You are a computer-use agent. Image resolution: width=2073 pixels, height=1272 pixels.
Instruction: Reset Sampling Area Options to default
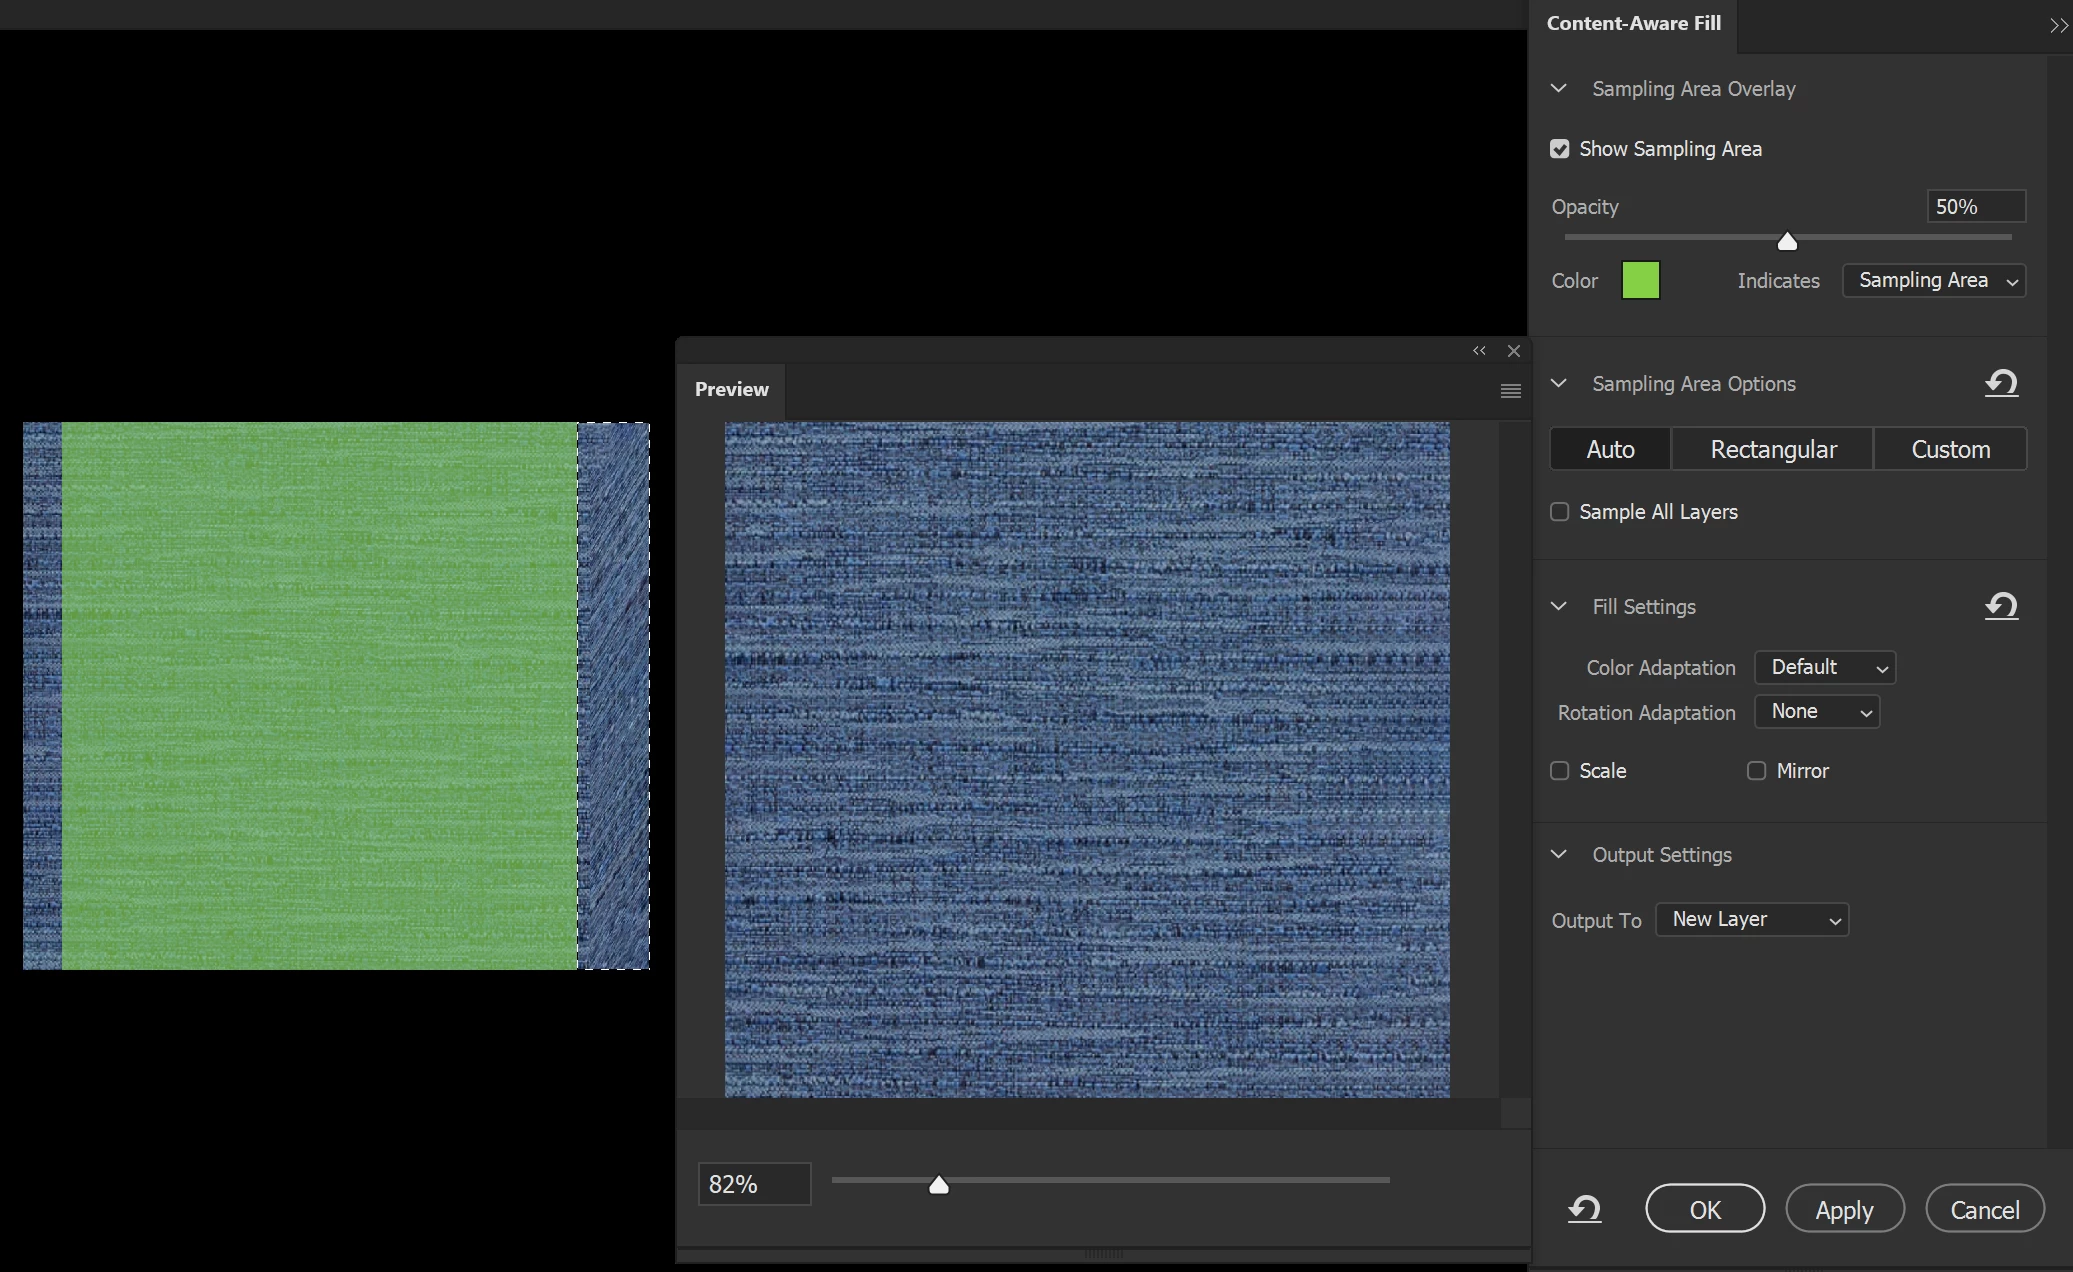coord(2001,384)
